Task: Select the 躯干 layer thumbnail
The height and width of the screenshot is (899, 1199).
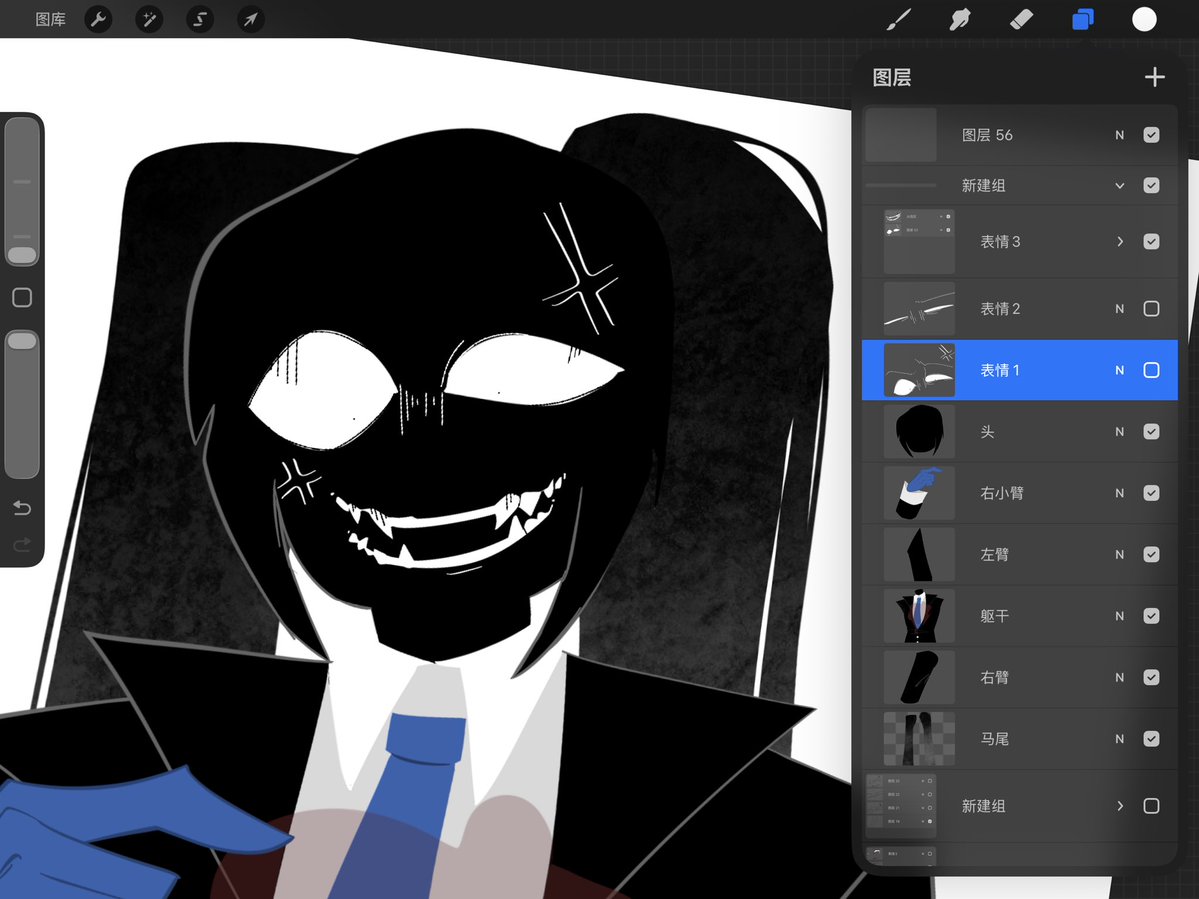Action: click(919, 616)
